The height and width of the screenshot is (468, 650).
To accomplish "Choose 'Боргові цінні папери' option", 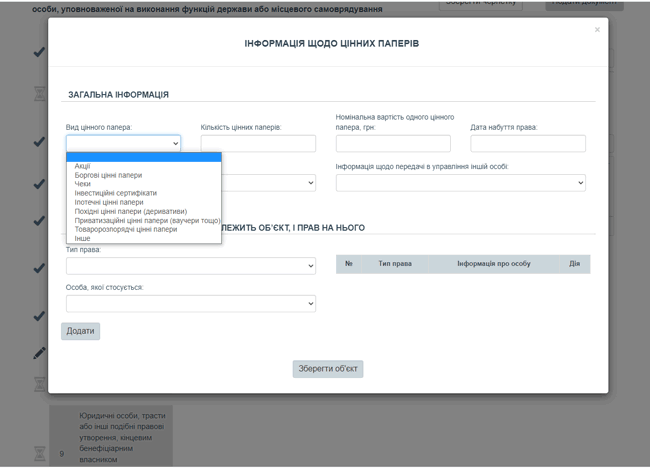I will point(108,175).
